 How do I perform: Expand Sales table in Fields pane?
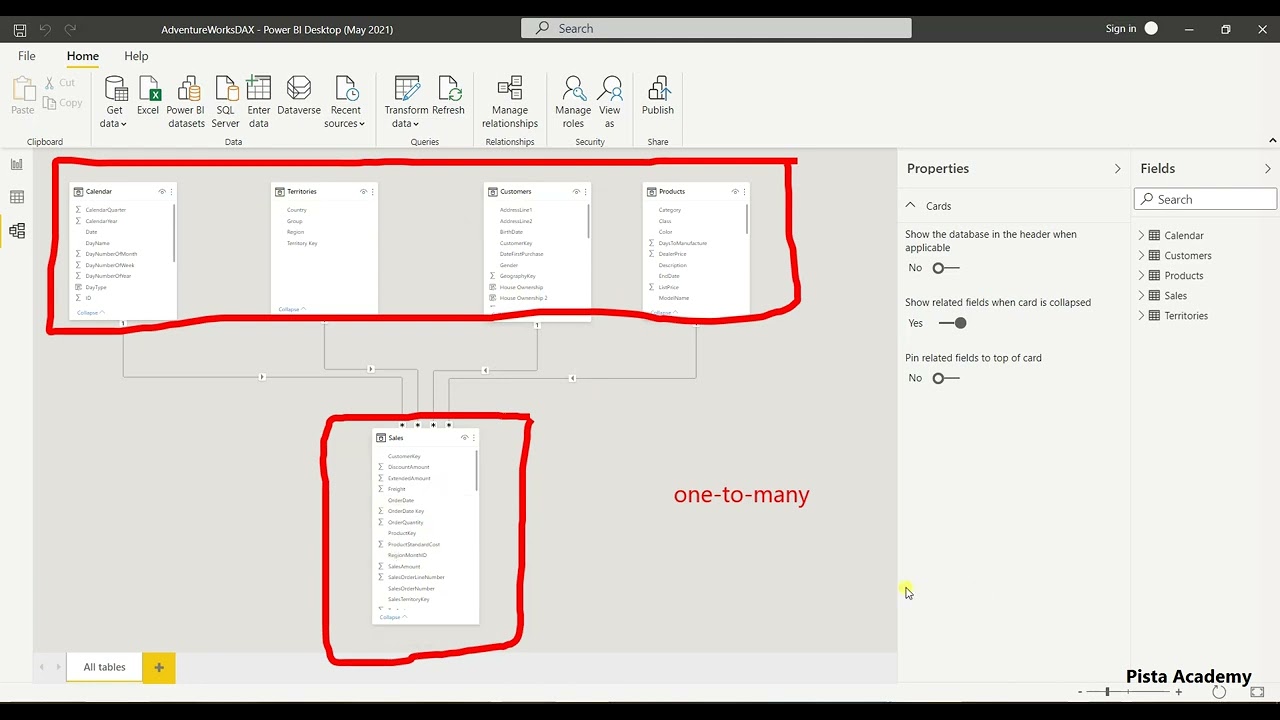pos(1142,296)
